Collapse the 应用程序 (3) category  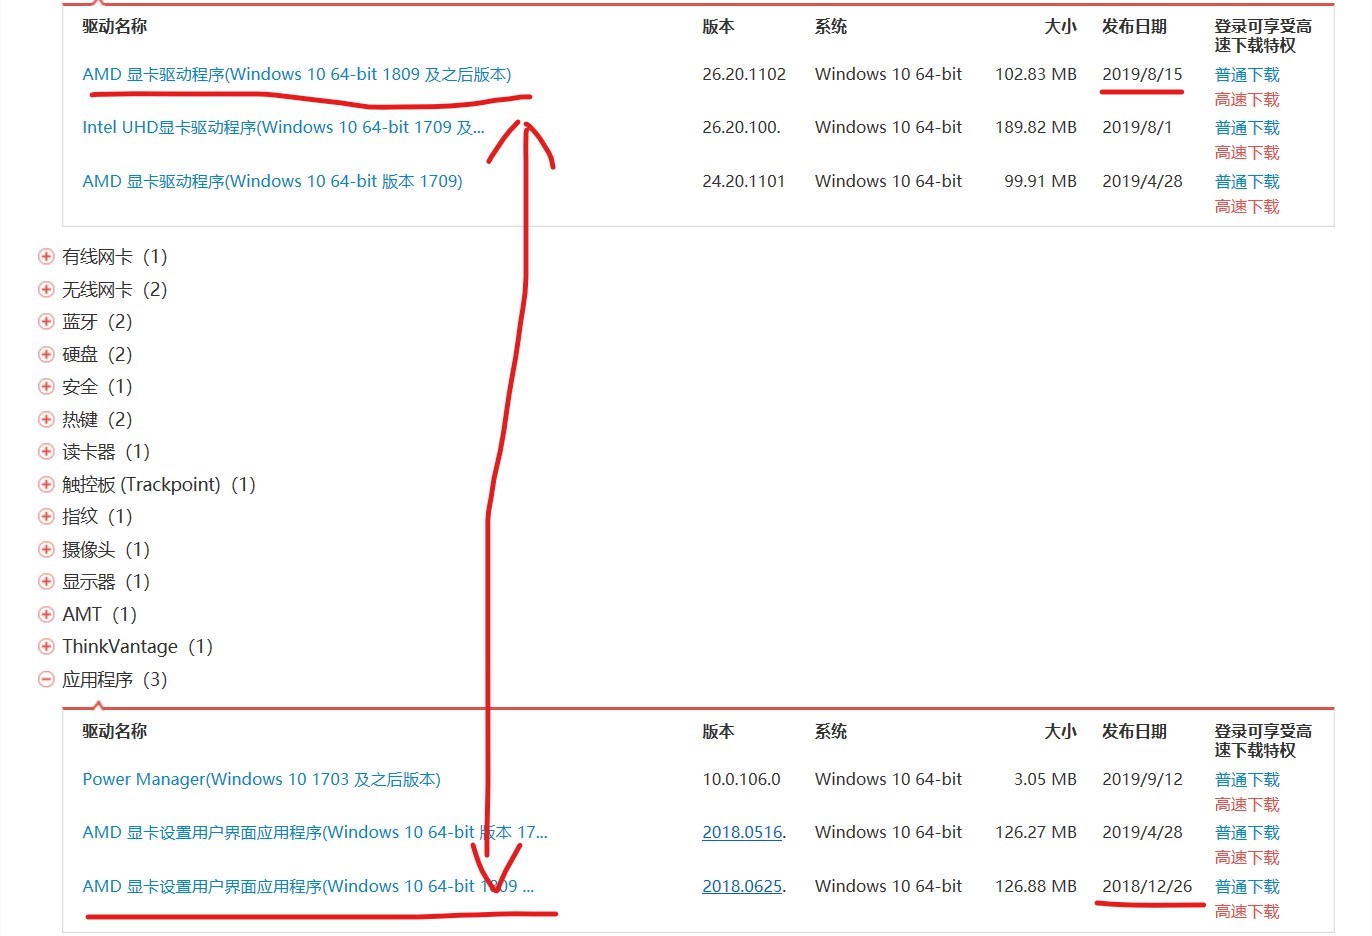coord(46,680)
